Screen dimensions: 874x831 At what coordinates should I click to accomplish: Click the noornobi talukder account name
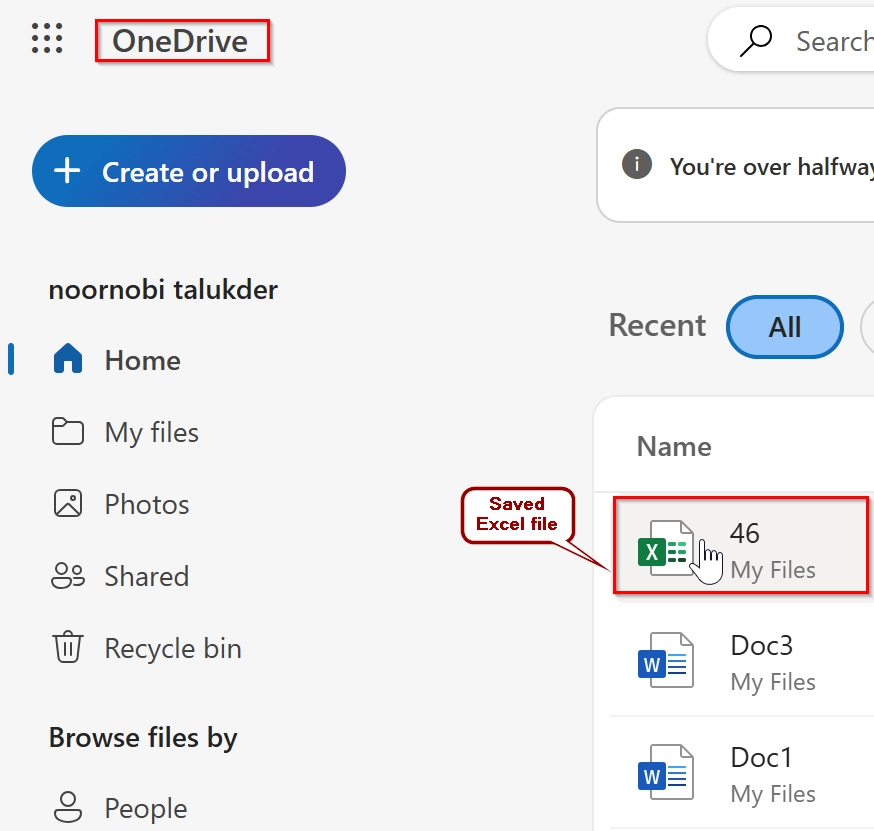163,290
